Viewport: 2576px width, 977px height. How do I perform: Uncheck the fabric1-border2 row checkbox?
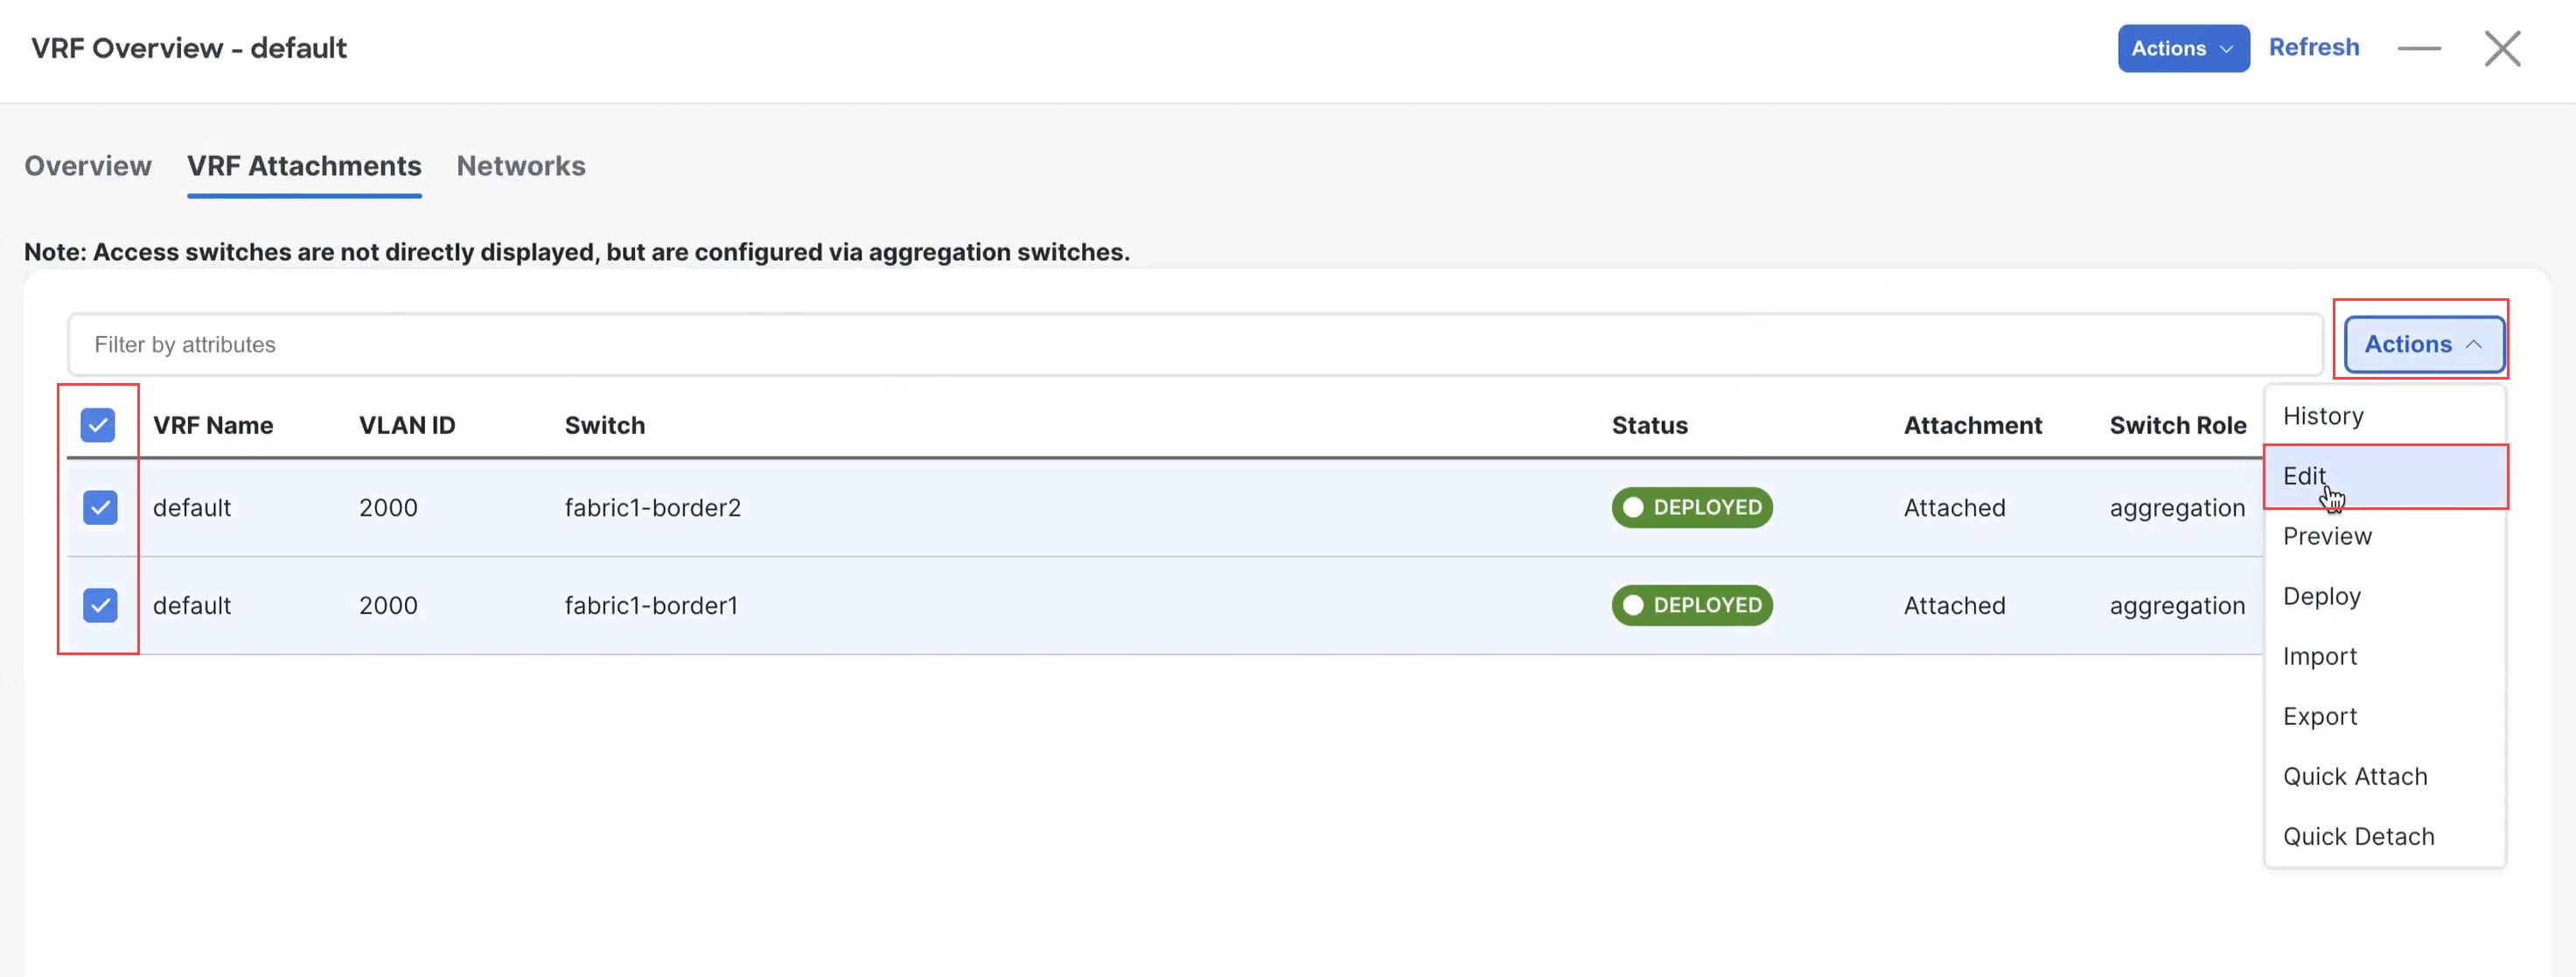coord(100,508)
